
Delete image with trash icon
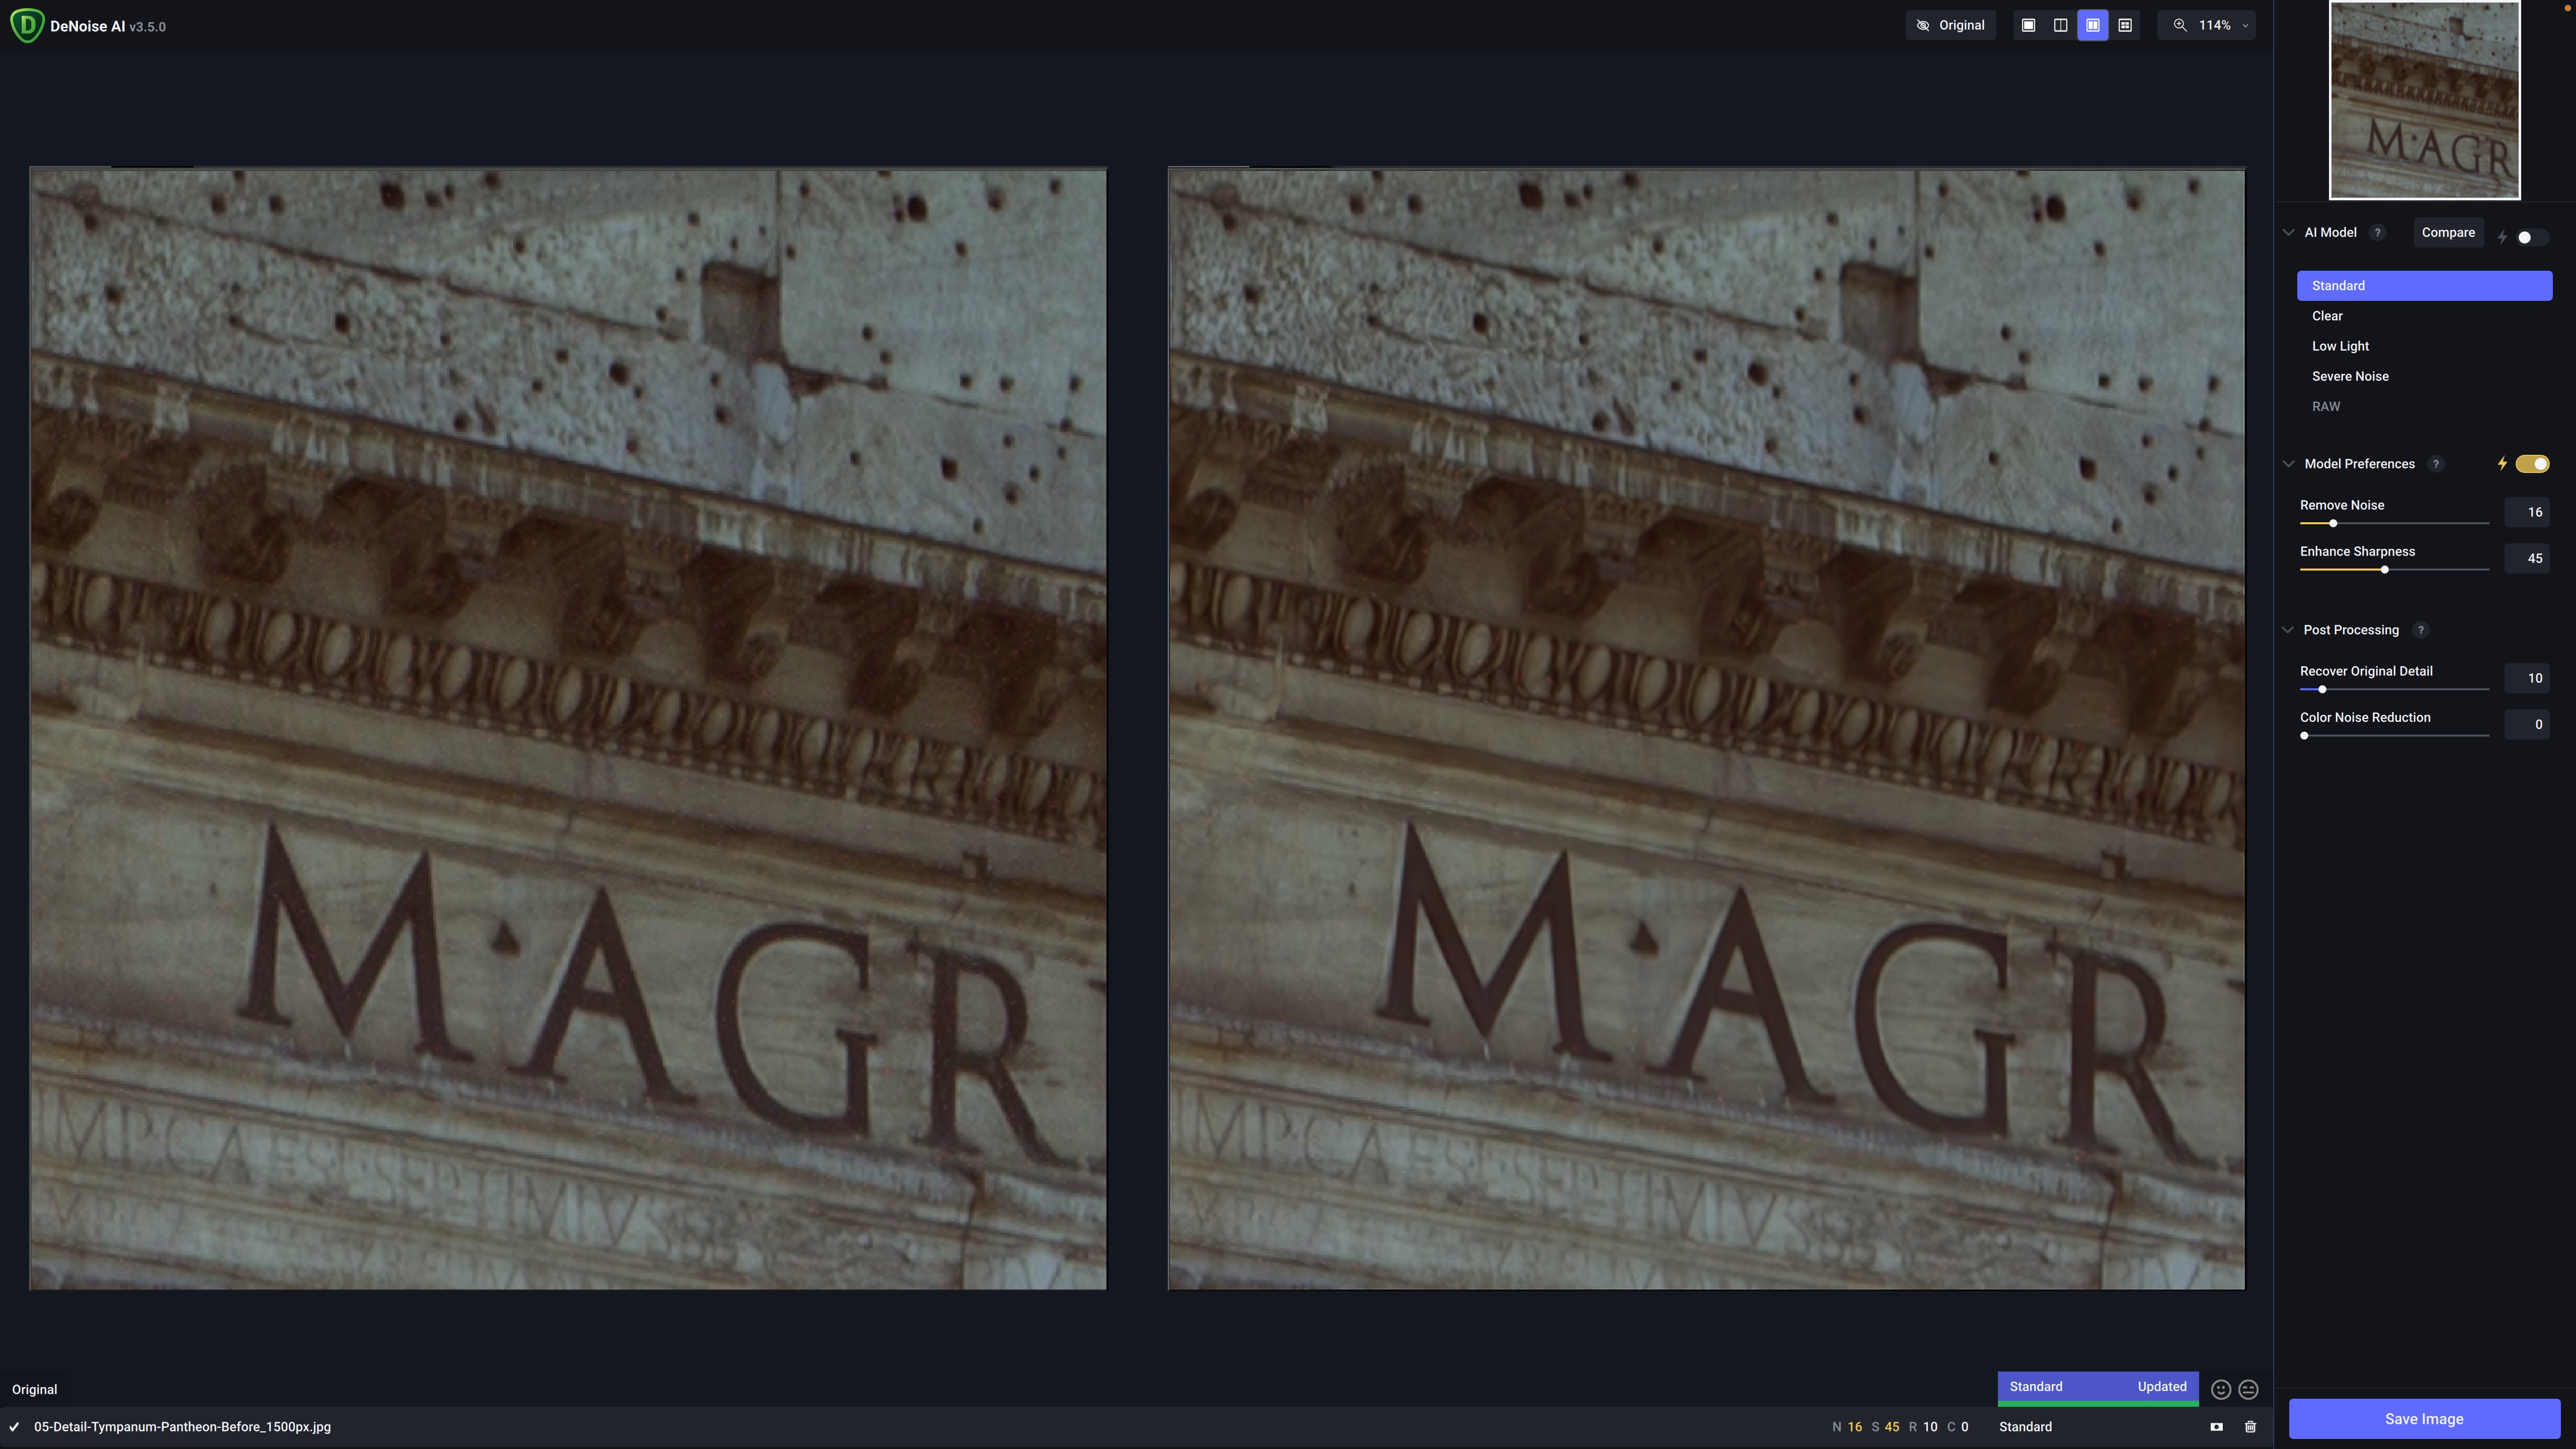(2250, 1427)
